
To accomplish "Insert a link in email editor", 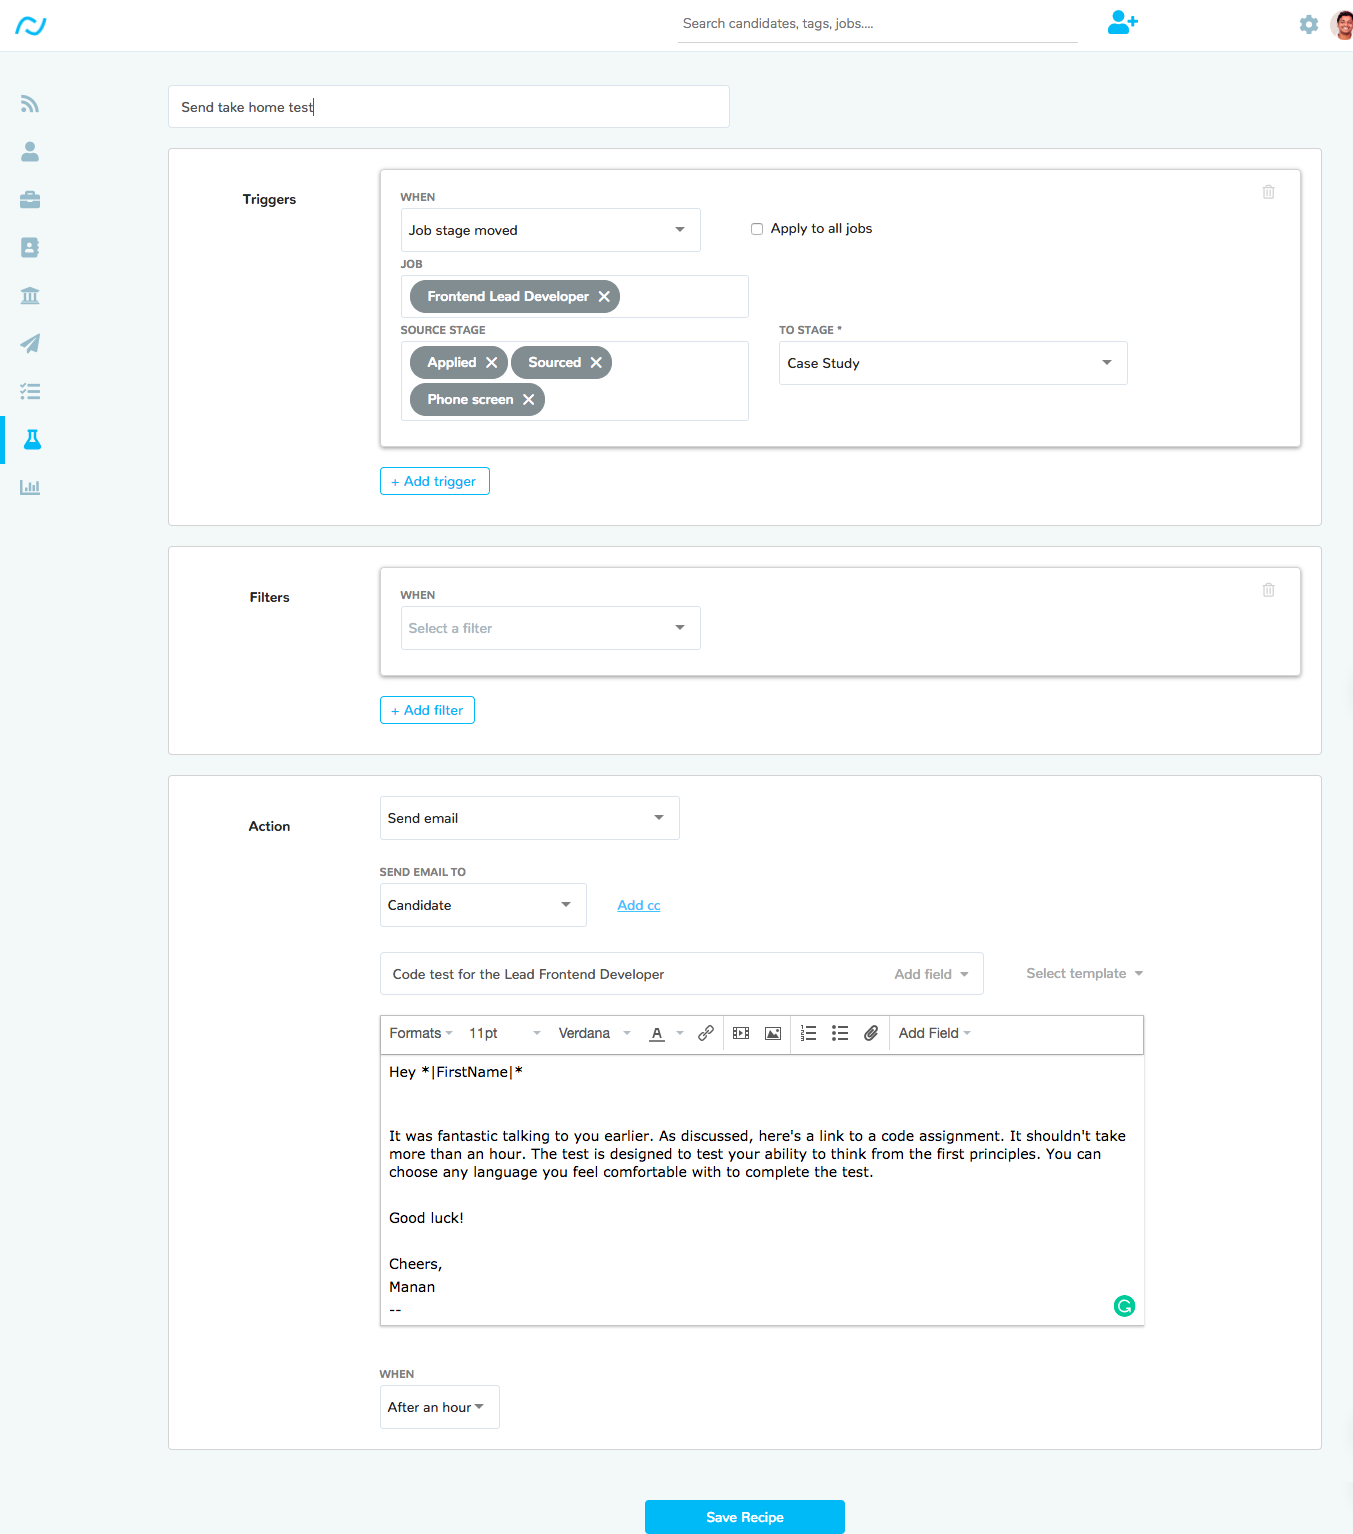I will [706, 1033].
